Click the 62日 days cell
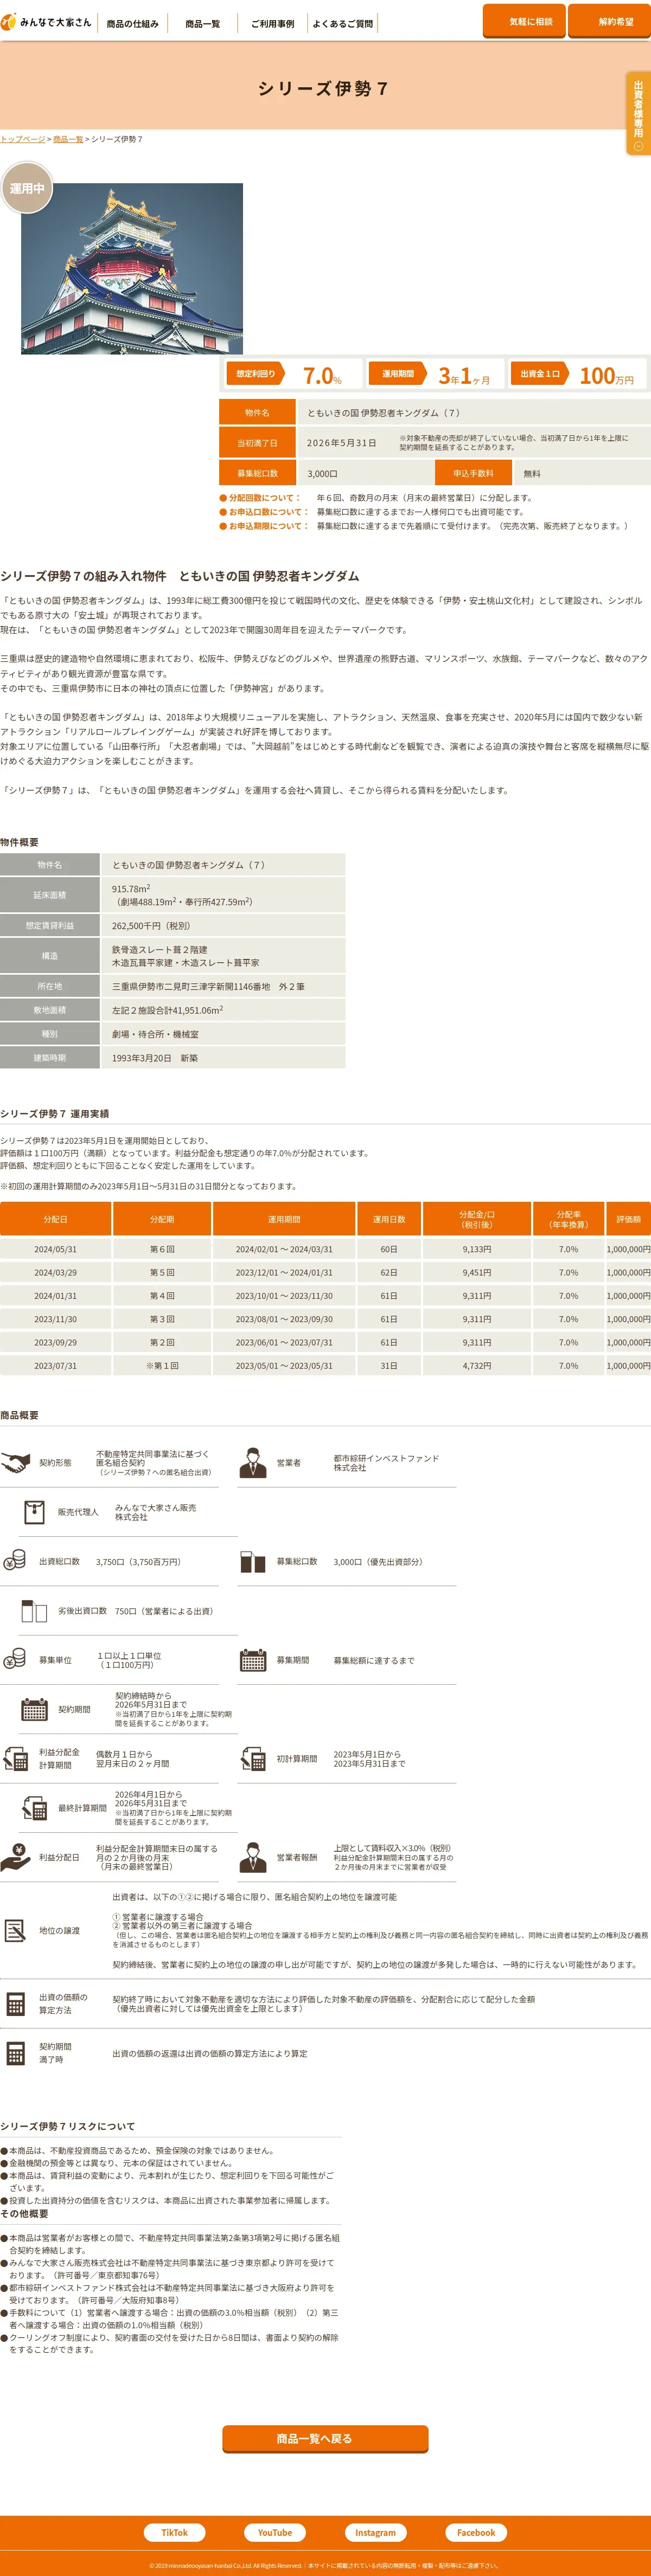The height and width of the screenshot is (2576, 651). [389, 1272]
